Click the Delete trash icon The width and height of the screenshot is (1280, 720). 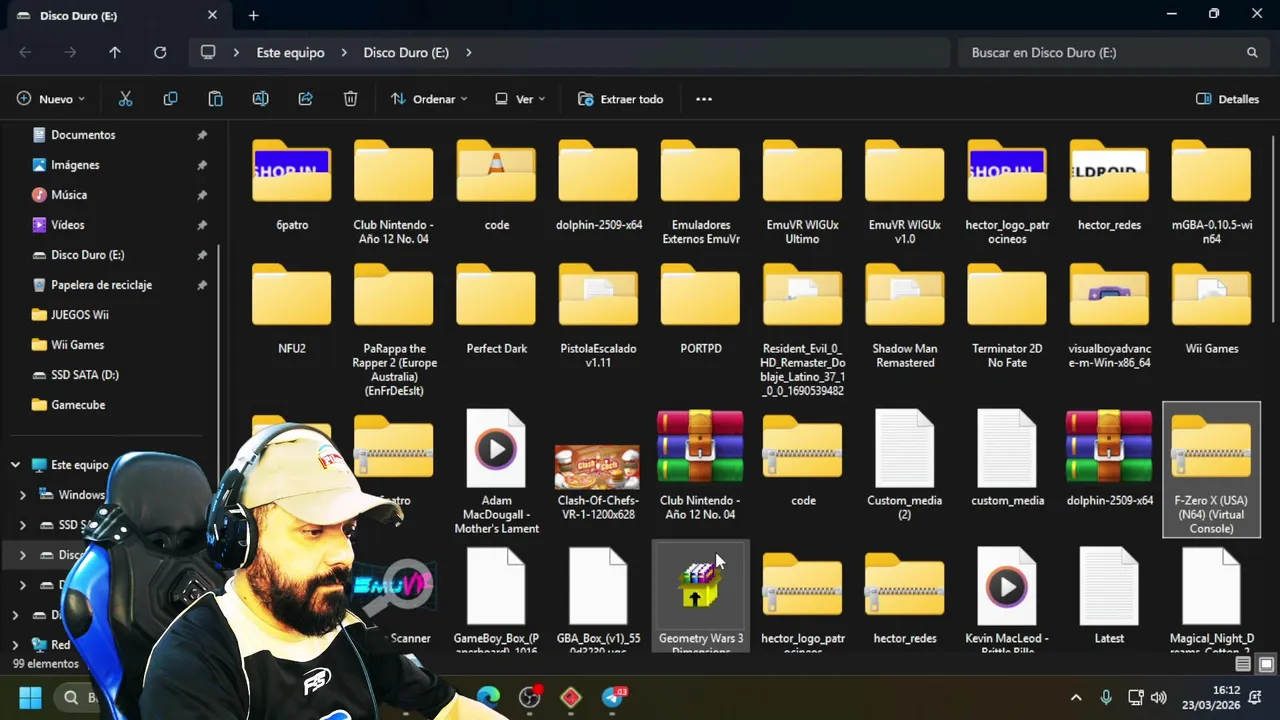(350, 99)
